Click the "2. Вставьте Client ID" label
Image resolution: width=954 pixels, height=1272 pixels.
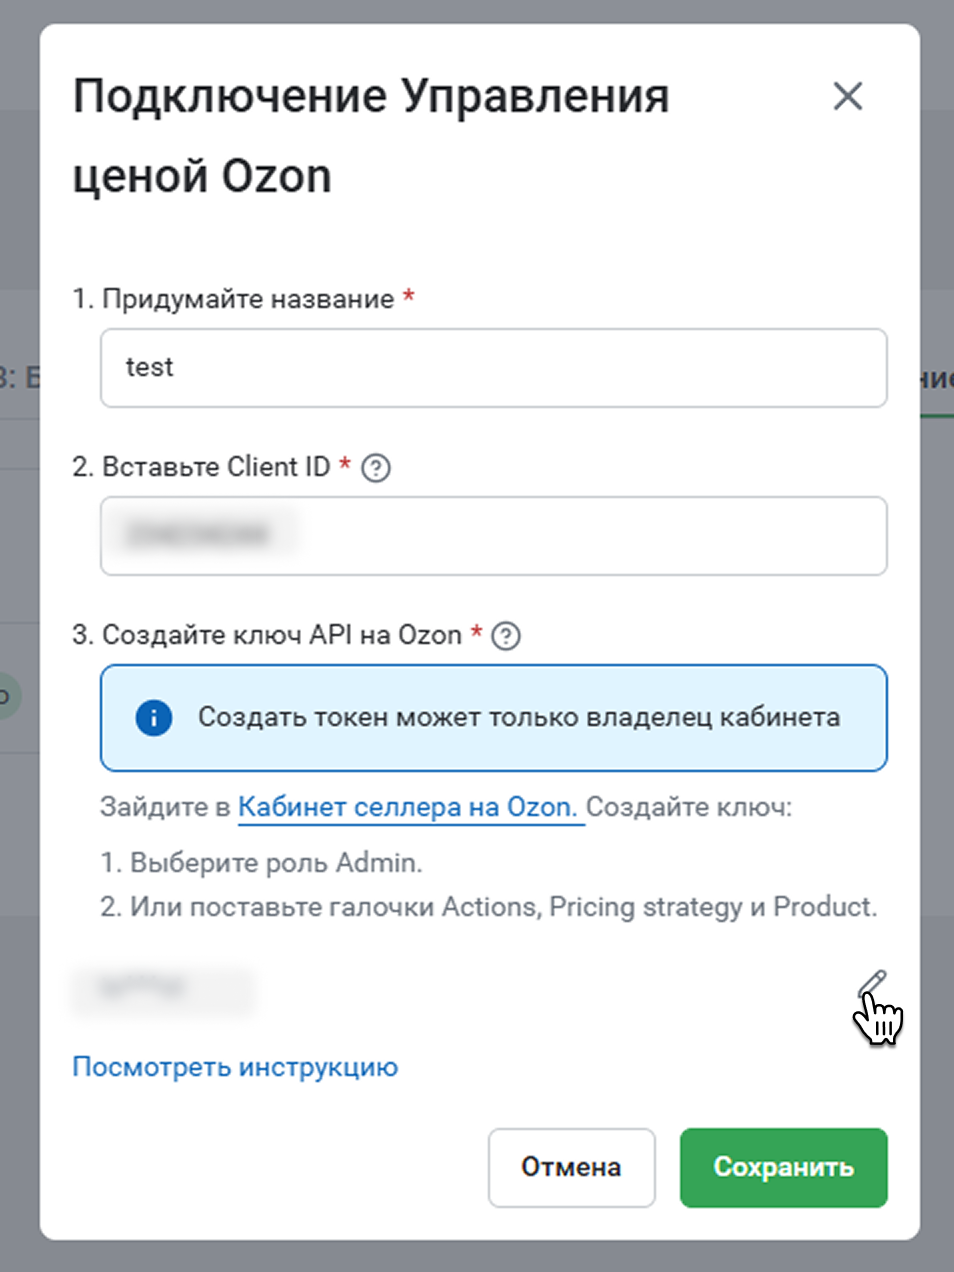tap(201, 467)
